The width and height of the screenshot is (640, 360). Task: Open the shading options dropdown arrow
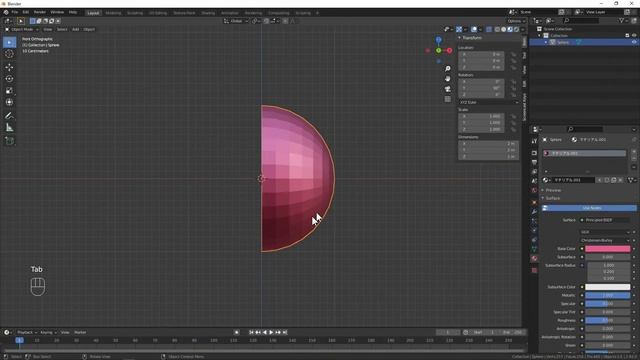tap(523, 29)
